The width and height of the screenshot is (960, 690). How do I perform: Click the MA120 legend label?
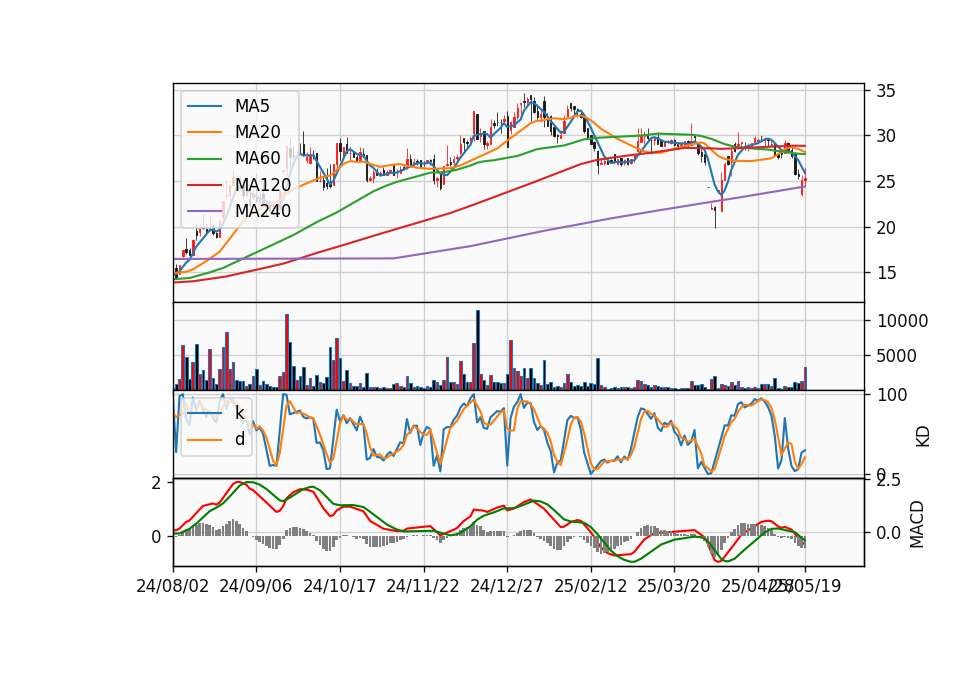point(263,185)
